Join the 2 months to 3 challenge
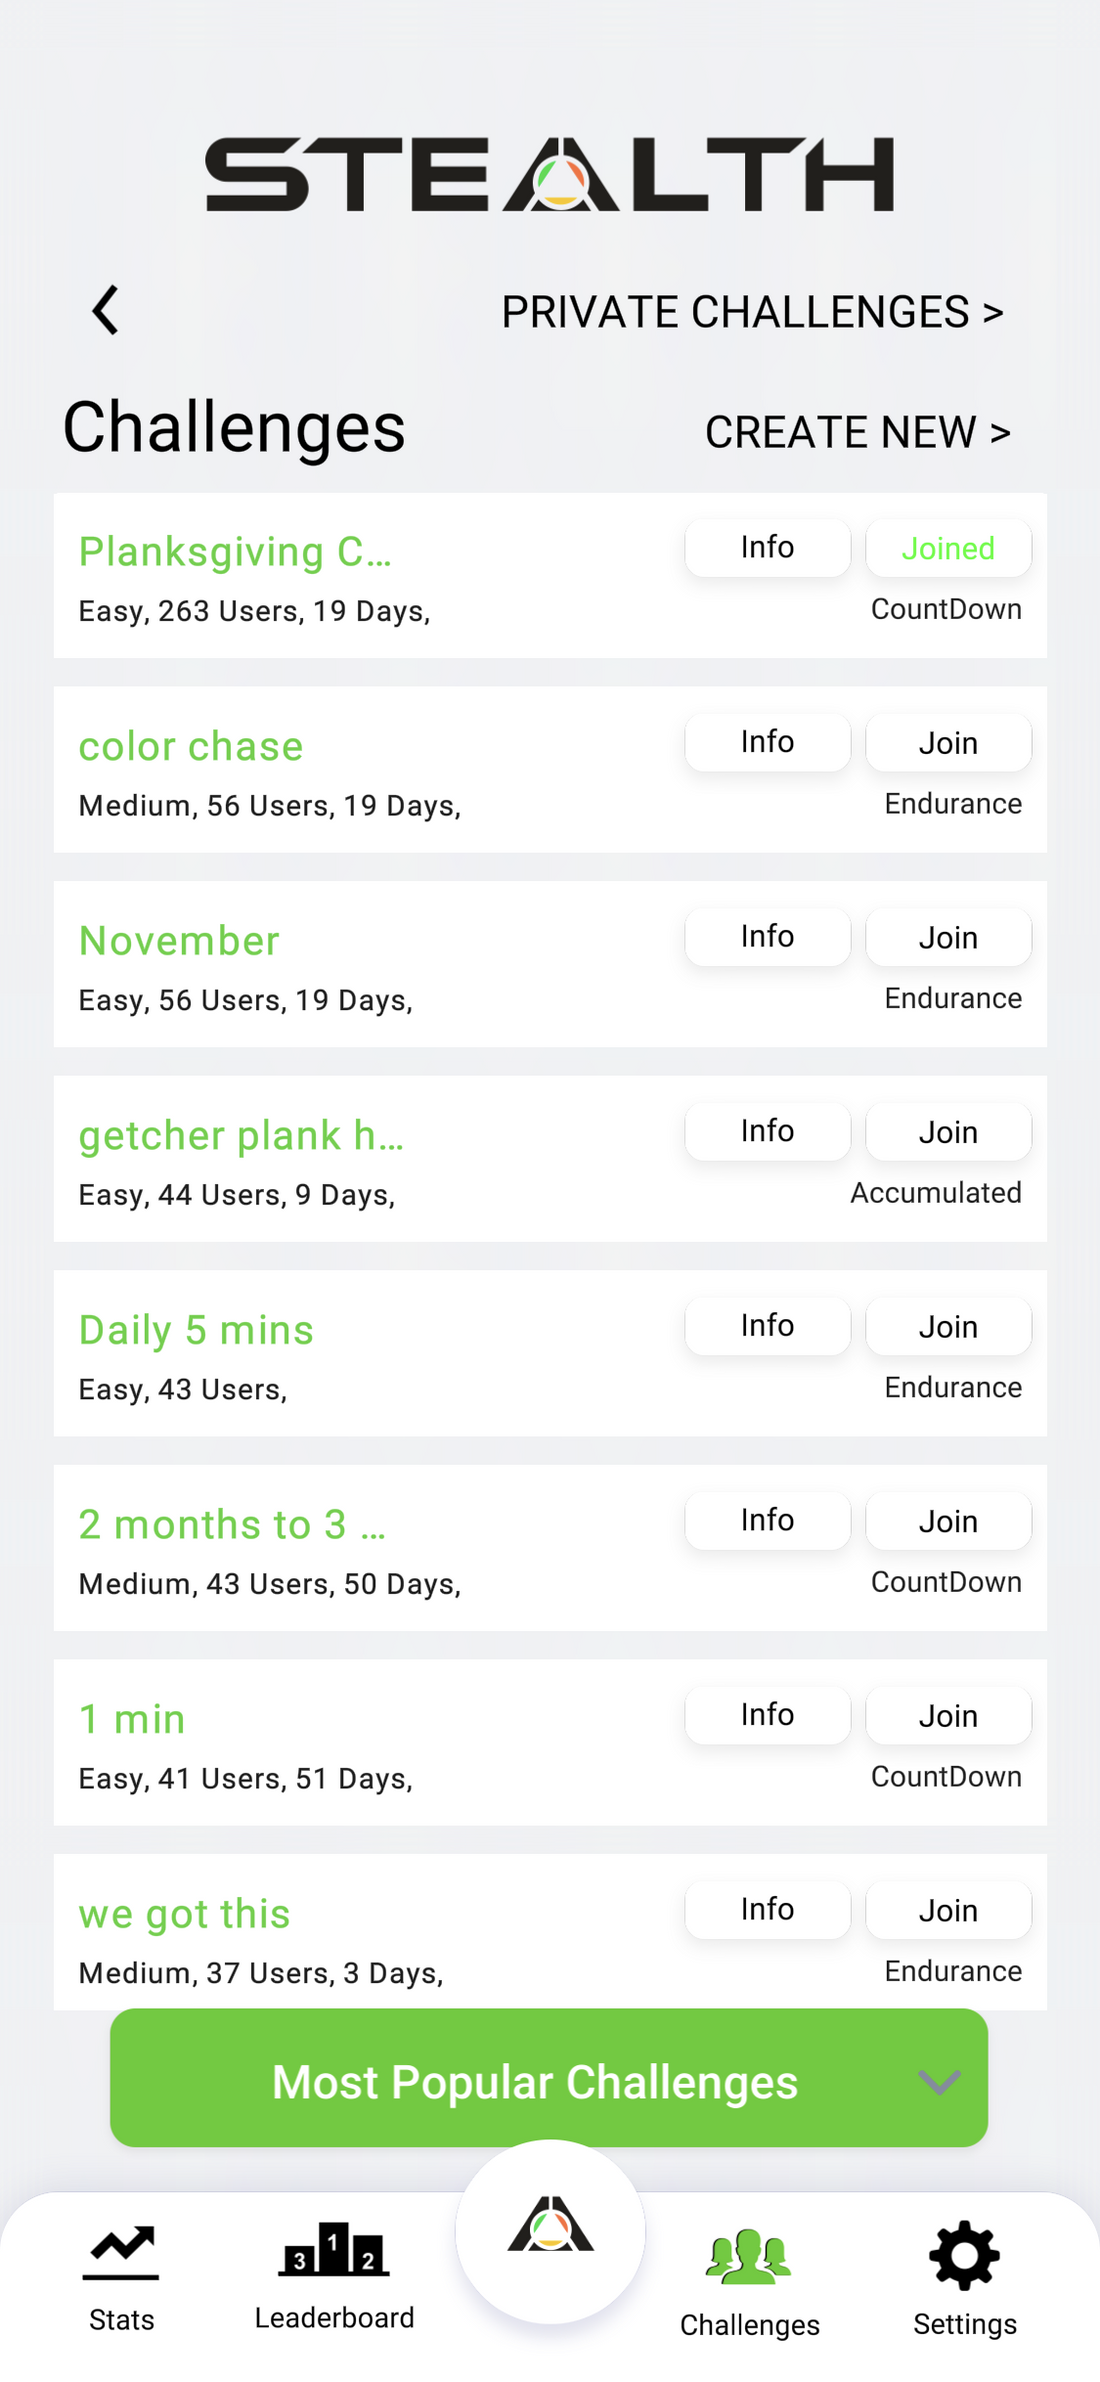The image size is (1100, 2382). tap(947, 1521)
